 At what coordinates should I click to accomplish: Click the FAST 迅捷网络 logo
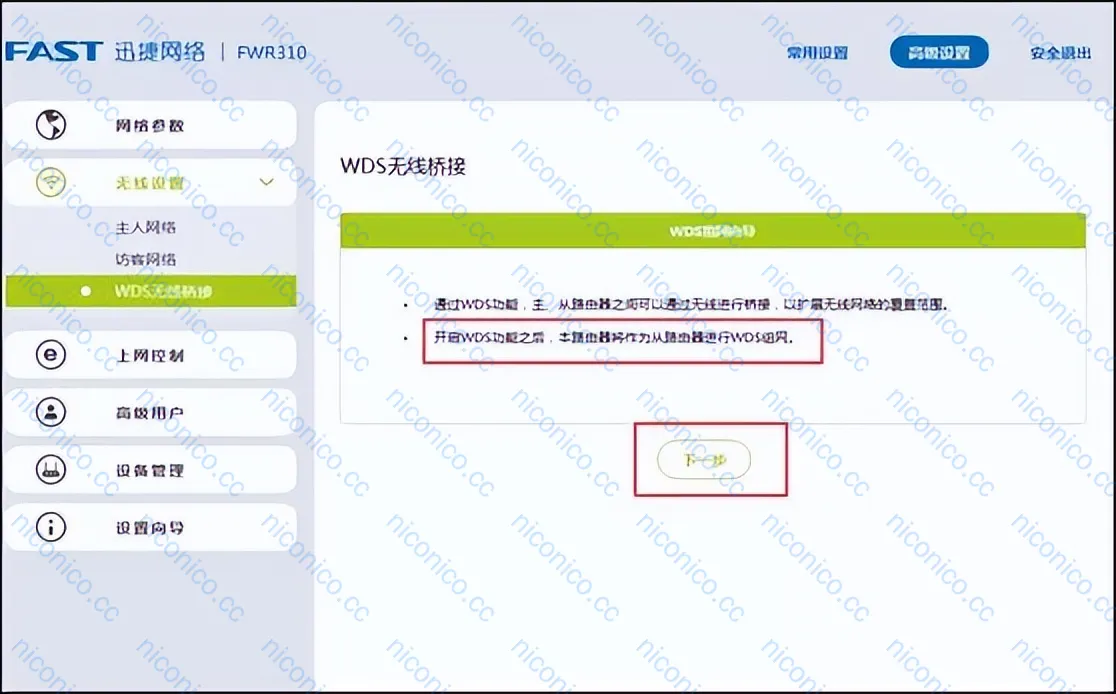(x=105, y=51)
